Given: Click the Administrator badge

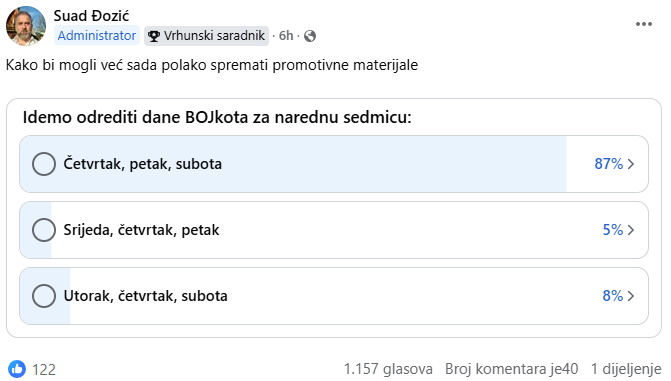Looking at the screenshot, I should tap(97, 36).
